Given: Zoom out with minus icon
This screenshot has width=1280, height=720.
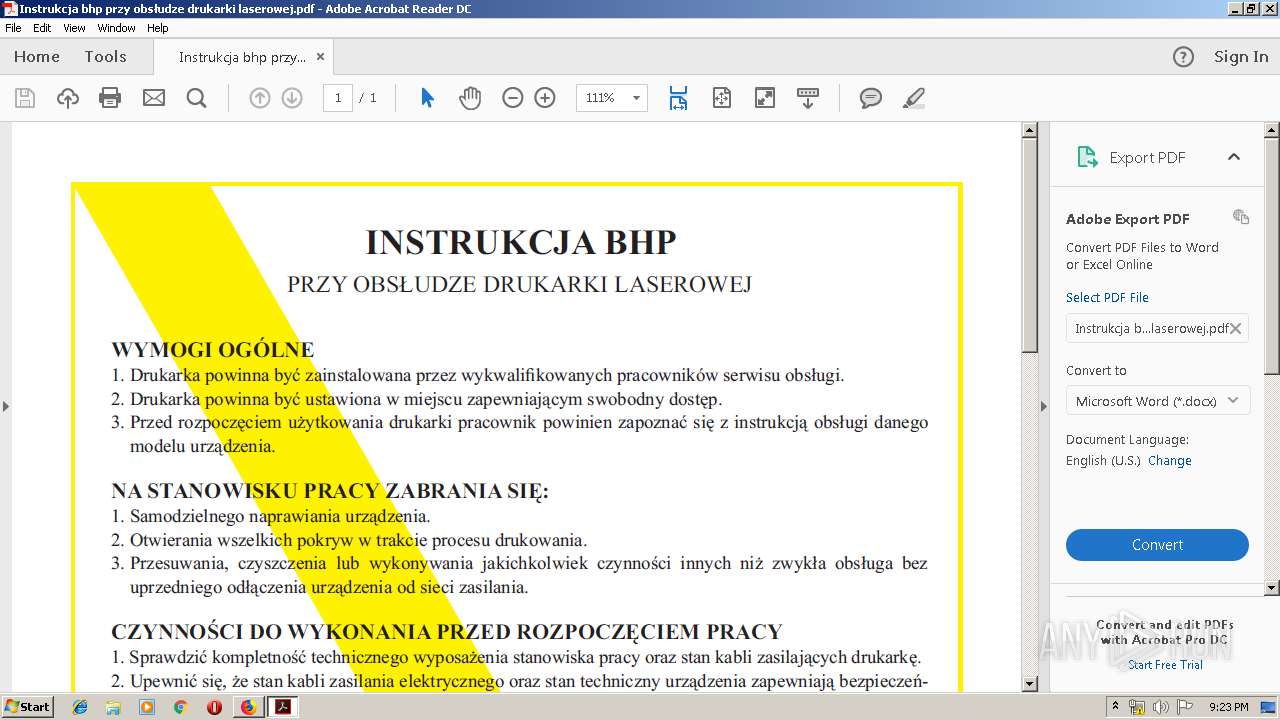Looking at the screenshot, I should click(x=513, y=98).
